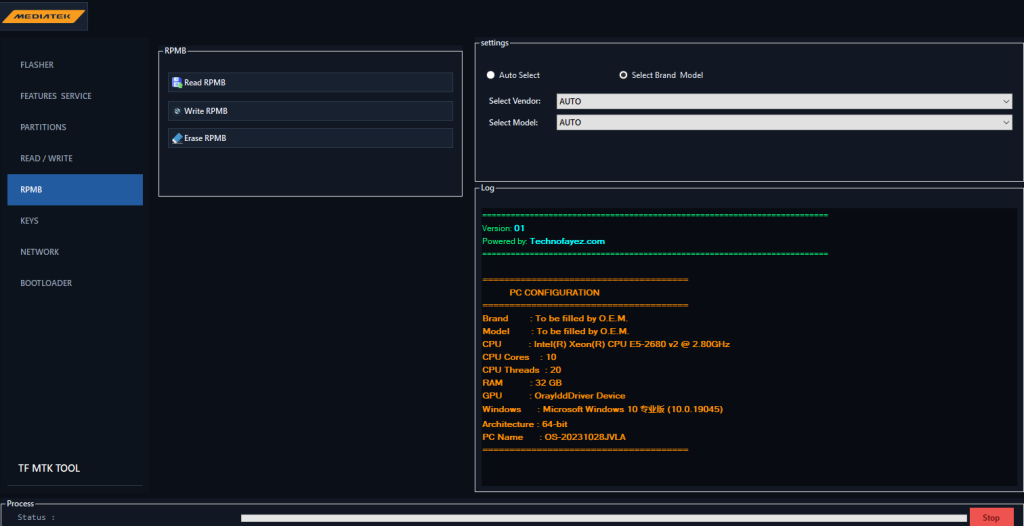Click the Write RPMB button
This screenshot has width=1024, height=526.
[x=310, y=111]
